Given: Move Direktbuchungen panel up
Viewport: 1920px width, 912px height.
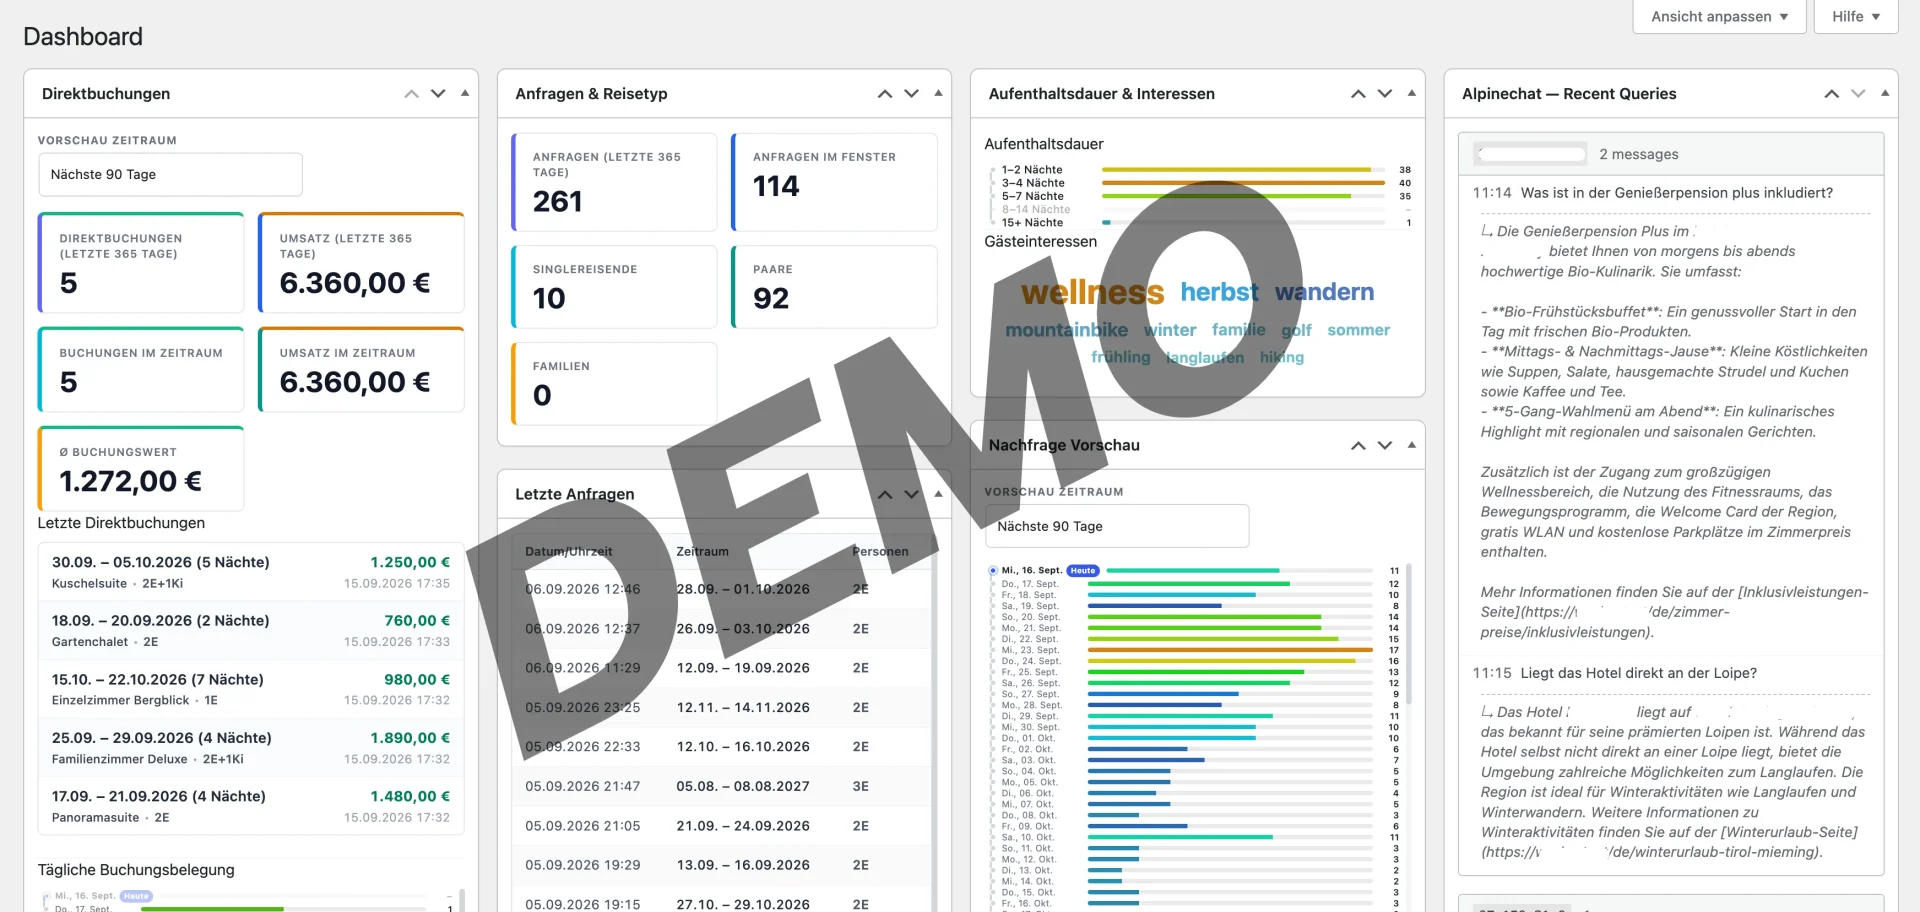Looking at the screenshot, I should (411, 94).
